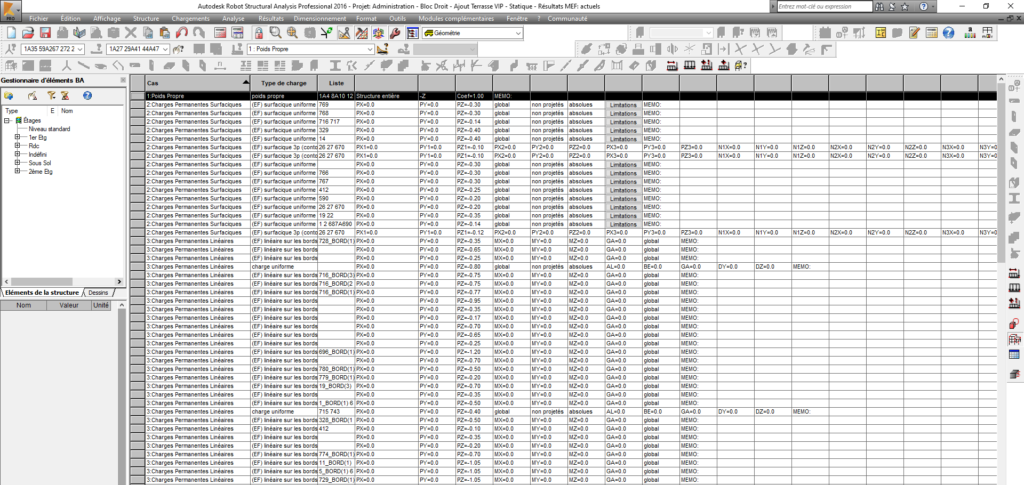Click Limitations button in list 329 row
1024x485 pixels.
[623, 131]
